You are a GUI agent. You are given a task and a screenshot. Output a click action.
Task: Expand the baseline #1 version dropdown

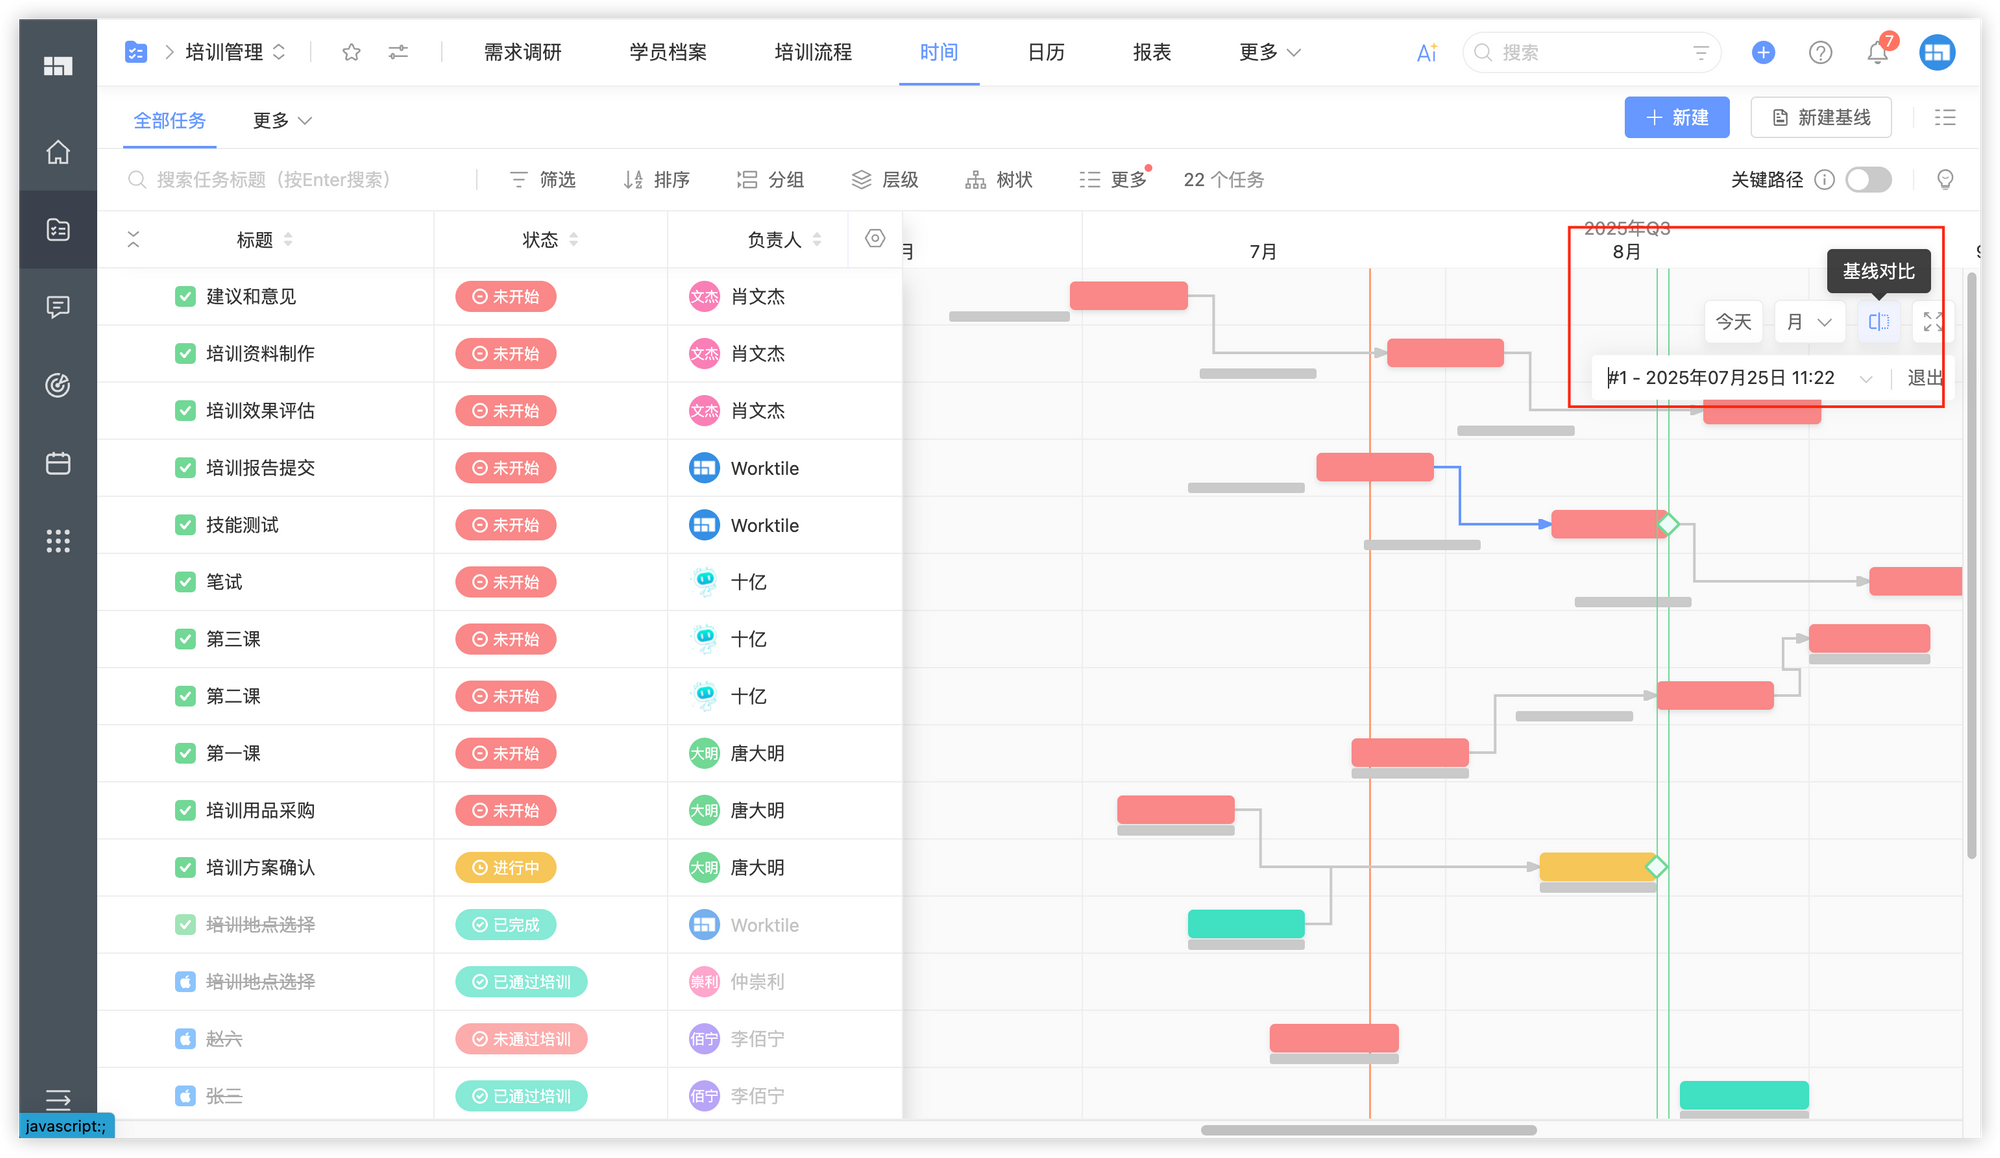1865,378
